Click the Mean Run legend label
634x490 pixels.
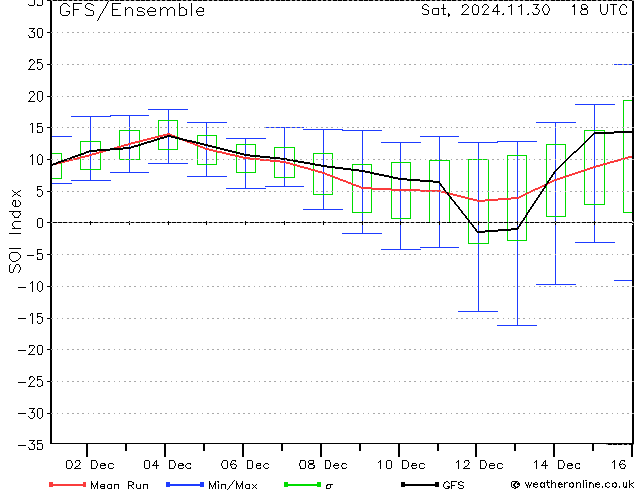[x=119, y=485]
